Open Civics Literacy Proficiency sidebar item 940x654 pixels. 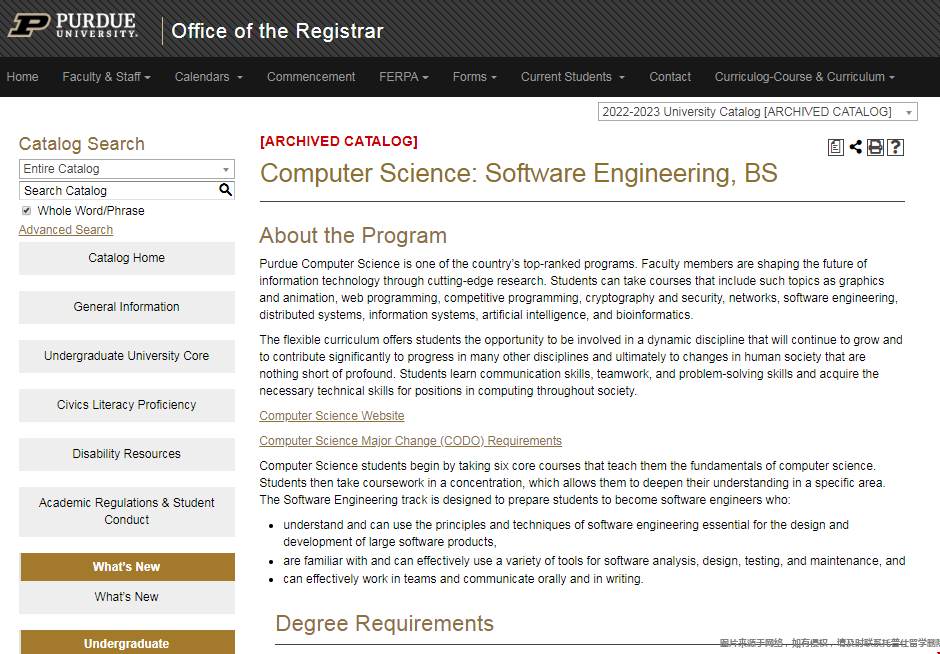(x=126, y=406)
